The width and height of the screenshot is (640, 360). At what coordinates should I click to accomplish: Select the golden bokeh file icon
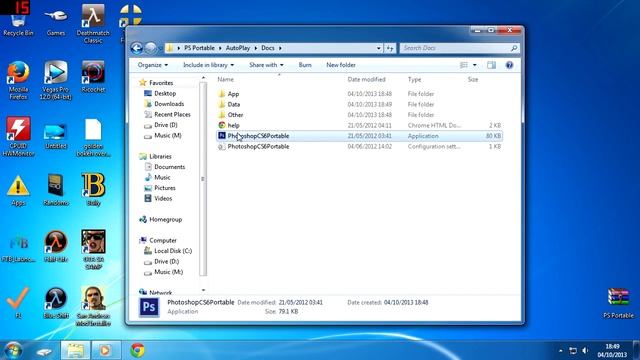[x=93, y=137]
